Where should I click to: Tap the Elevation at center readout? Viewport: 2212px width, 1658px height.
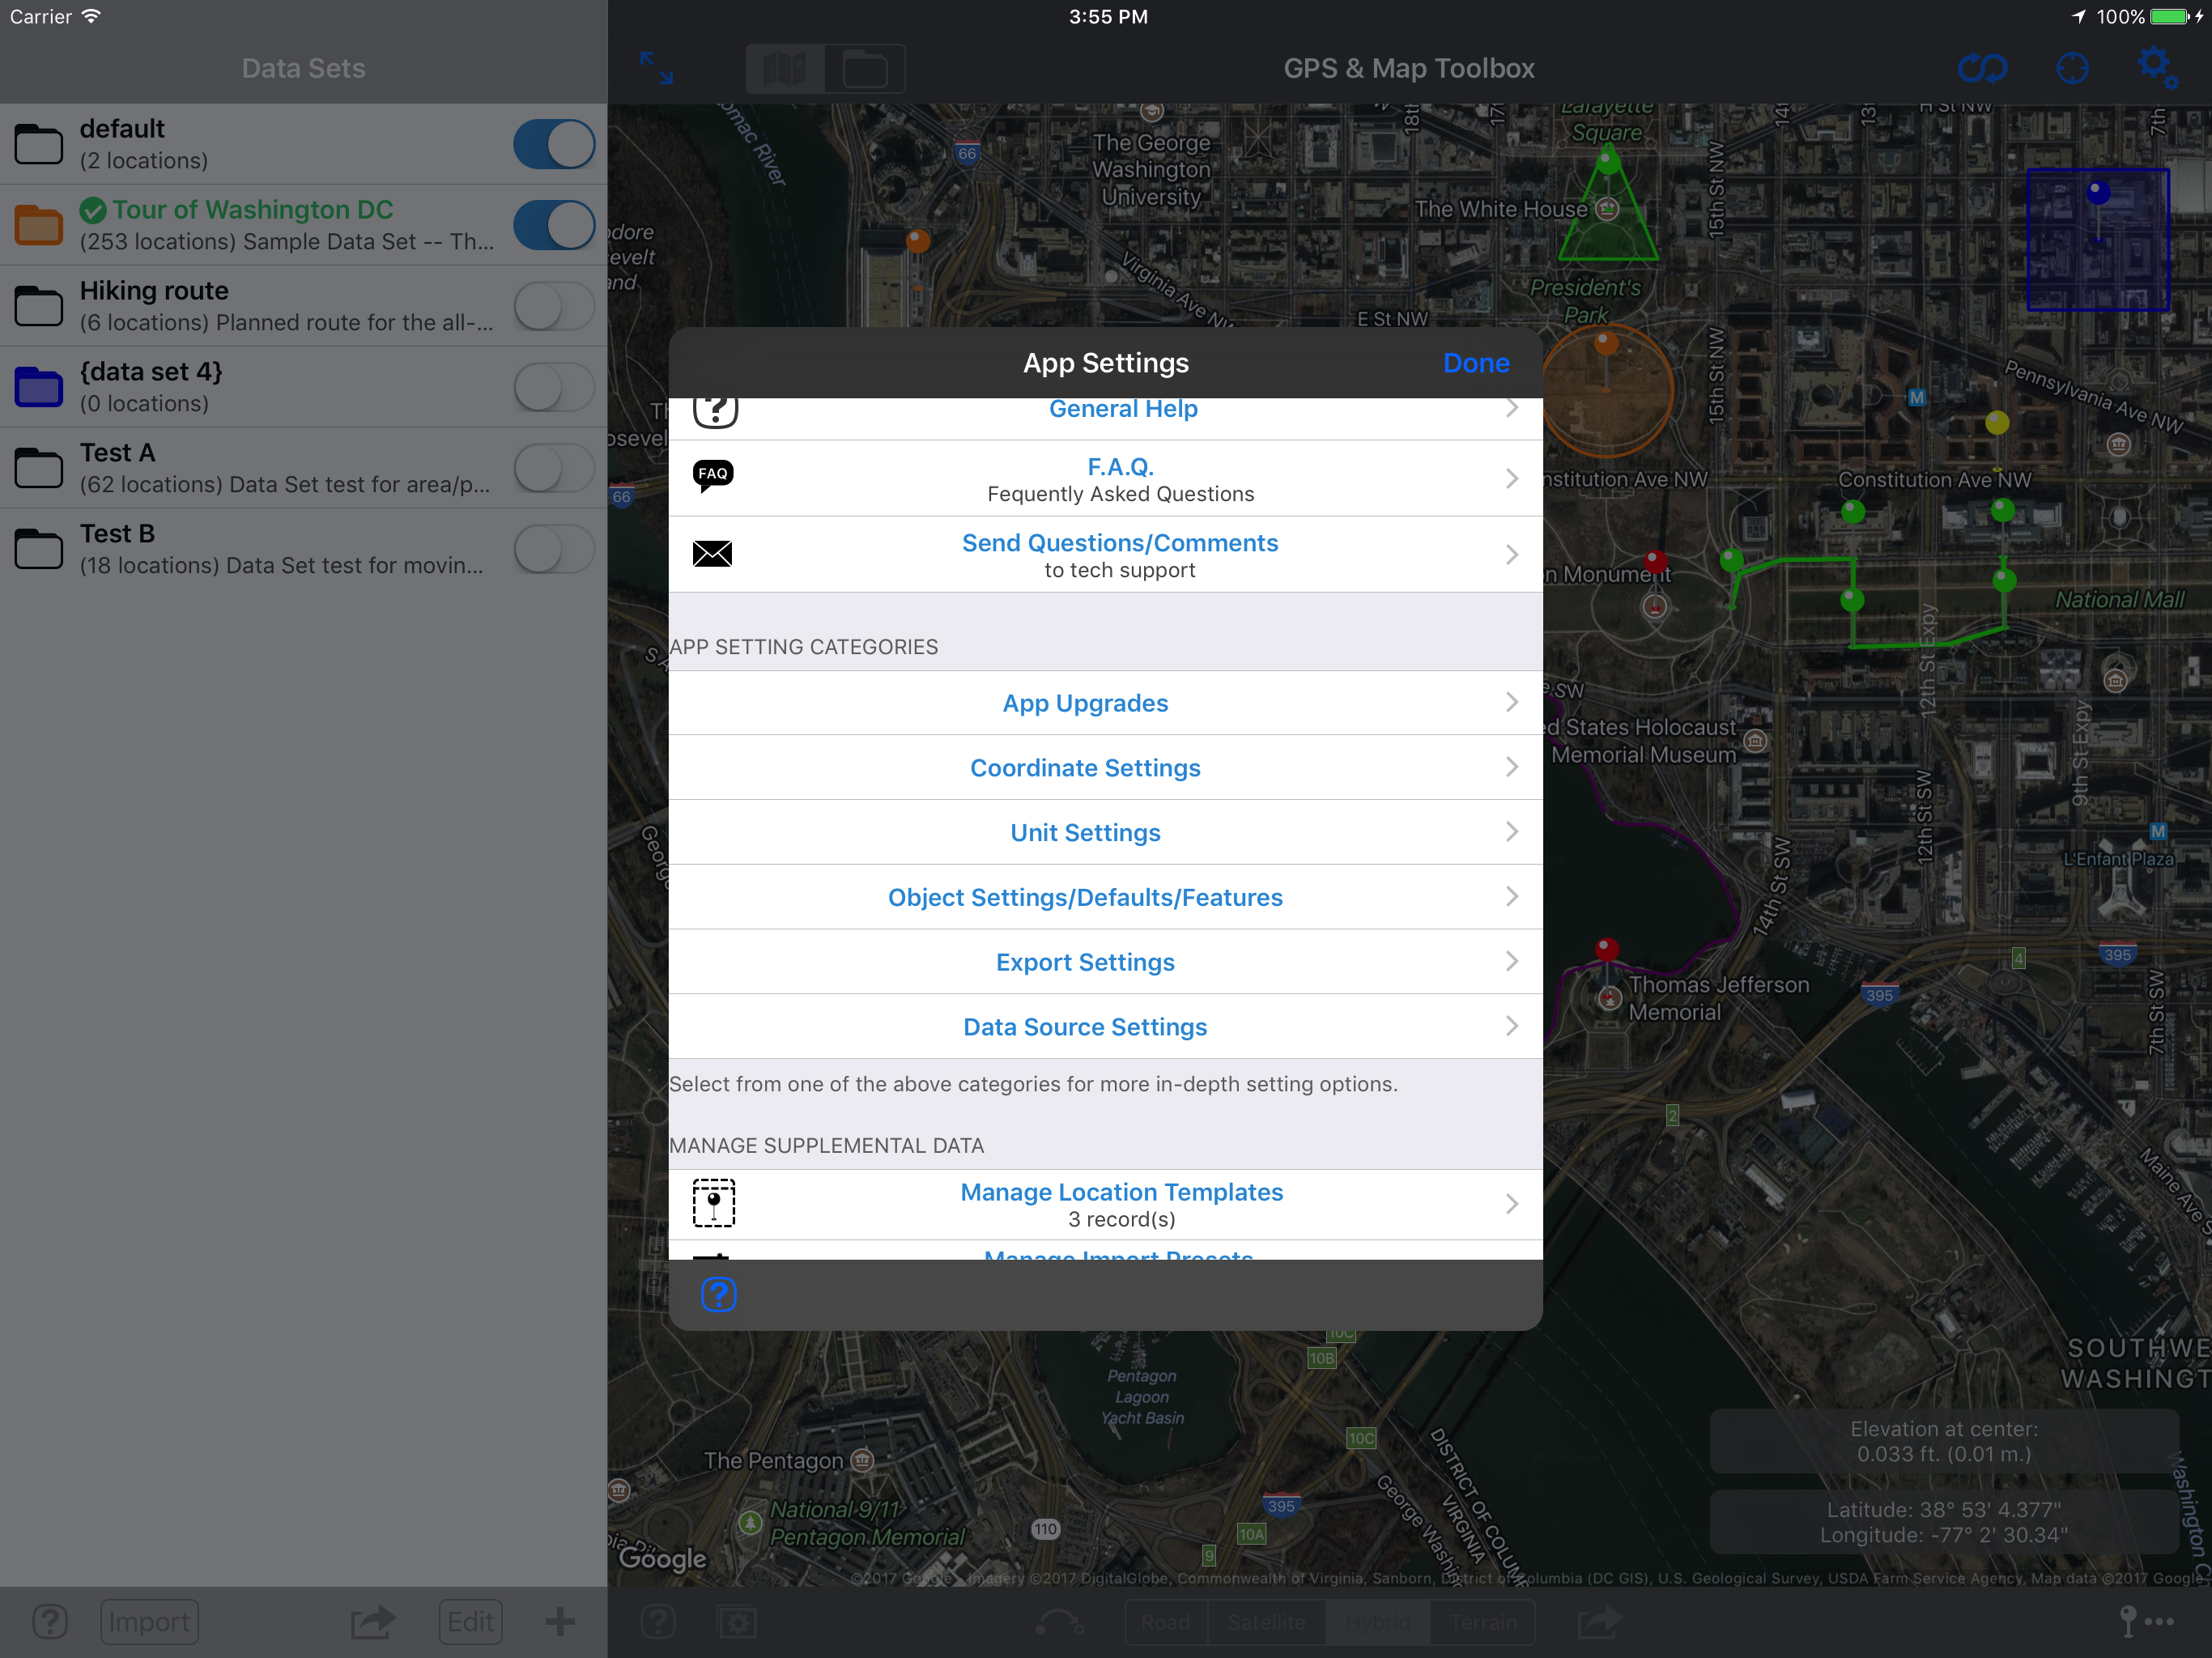click(x=1943, y=1441)
